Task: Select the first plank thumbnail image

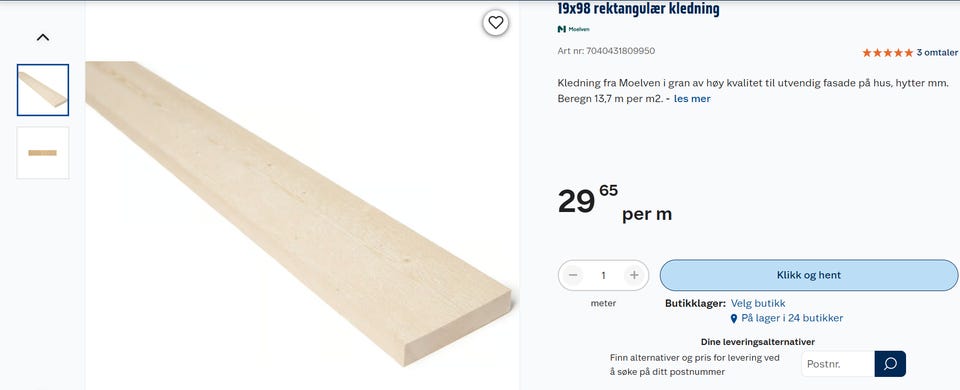Action: [43, 90]
